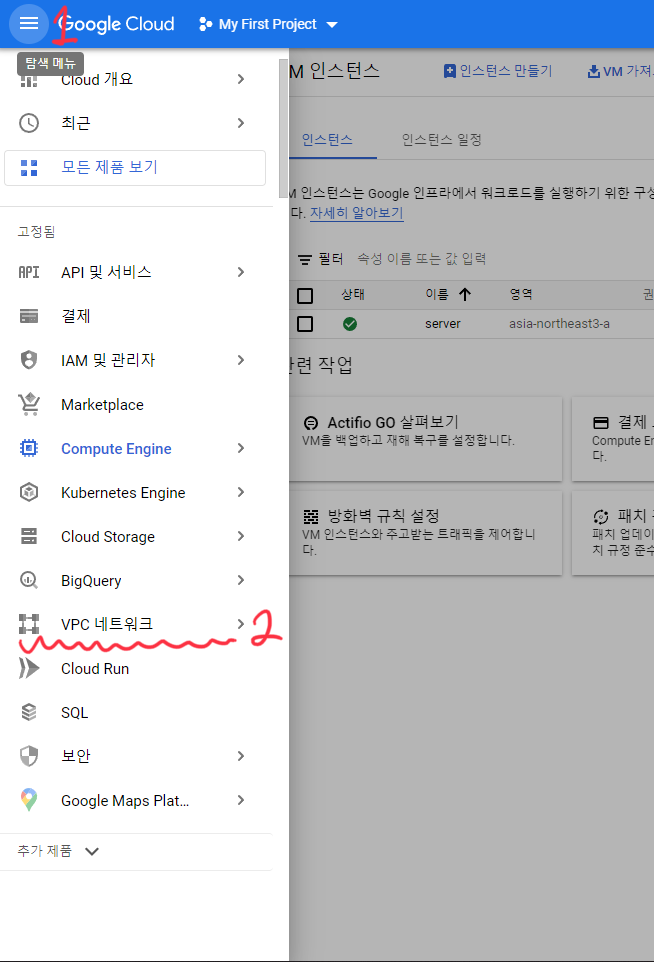Switch to the 인스턴스 tab
The width and height of the screenshot is (654, 962).
327,140
